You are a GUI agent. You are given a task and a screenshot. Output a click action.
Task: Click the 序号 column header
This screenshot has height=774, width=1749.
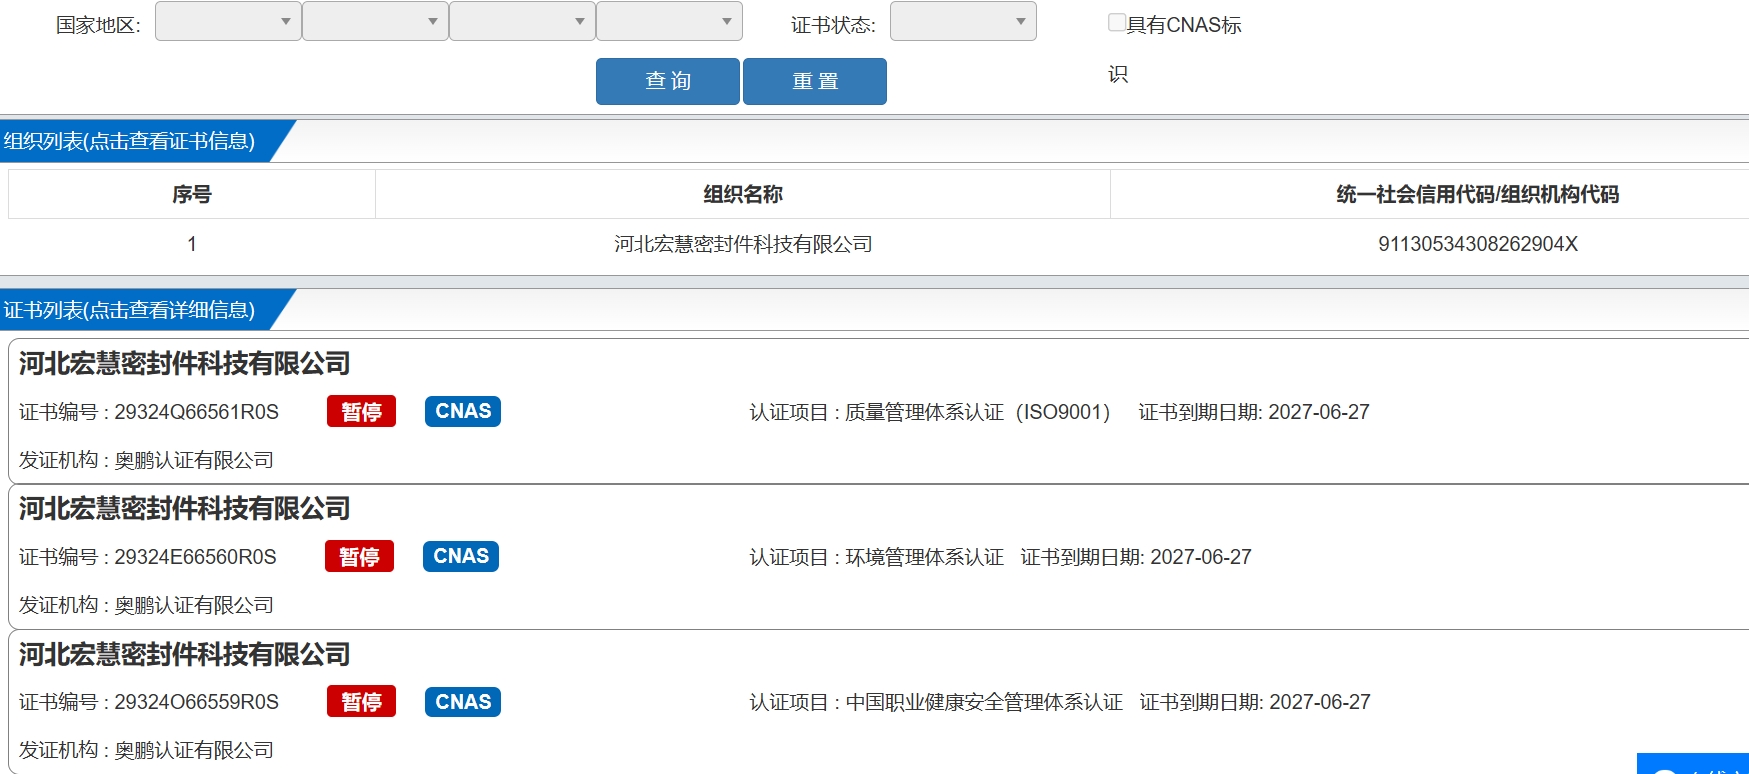[192, 194]
